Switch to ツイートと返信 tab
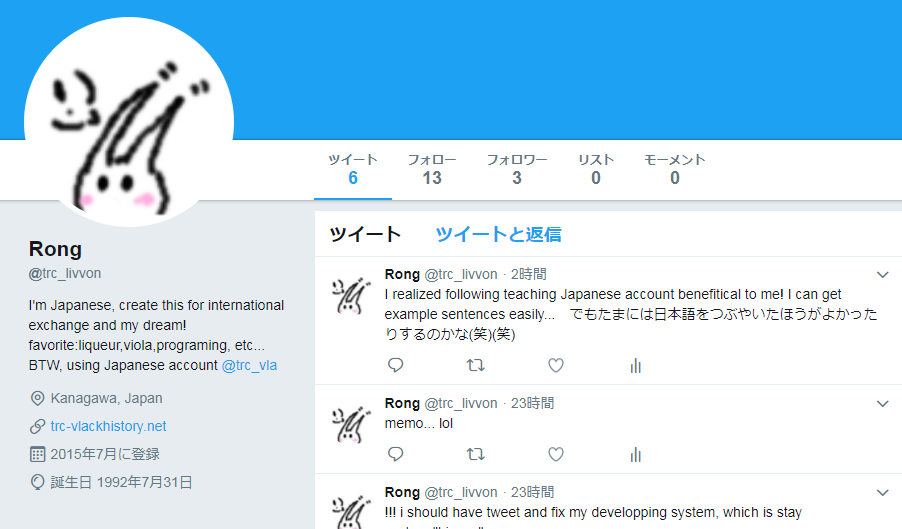 [x=498, y=234]
